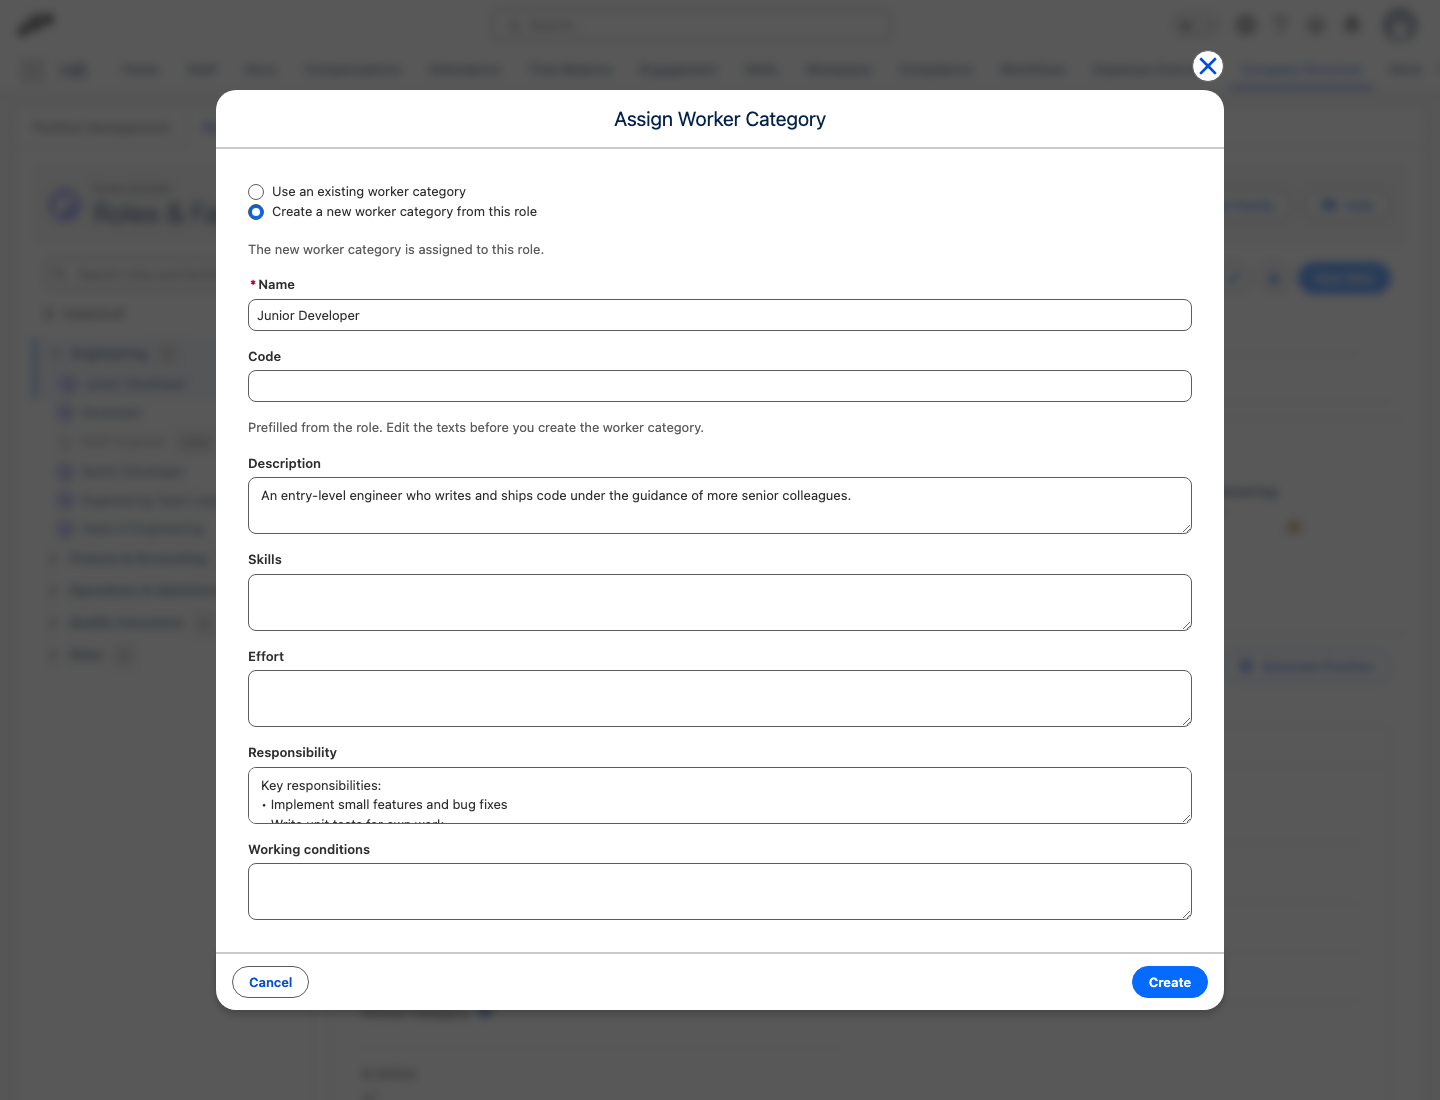Click the Working conditions text area
The width and height of the screenshot is (1440, 1100).
click(720, 891)
